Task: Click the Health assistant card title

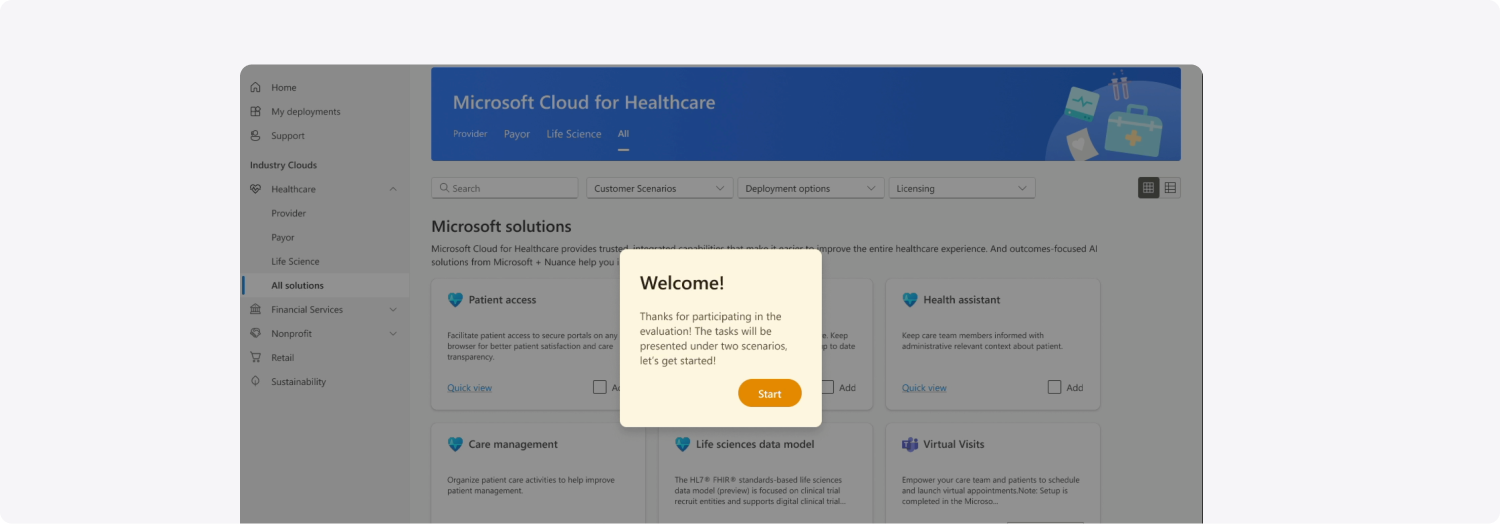Action: [962, 300]
